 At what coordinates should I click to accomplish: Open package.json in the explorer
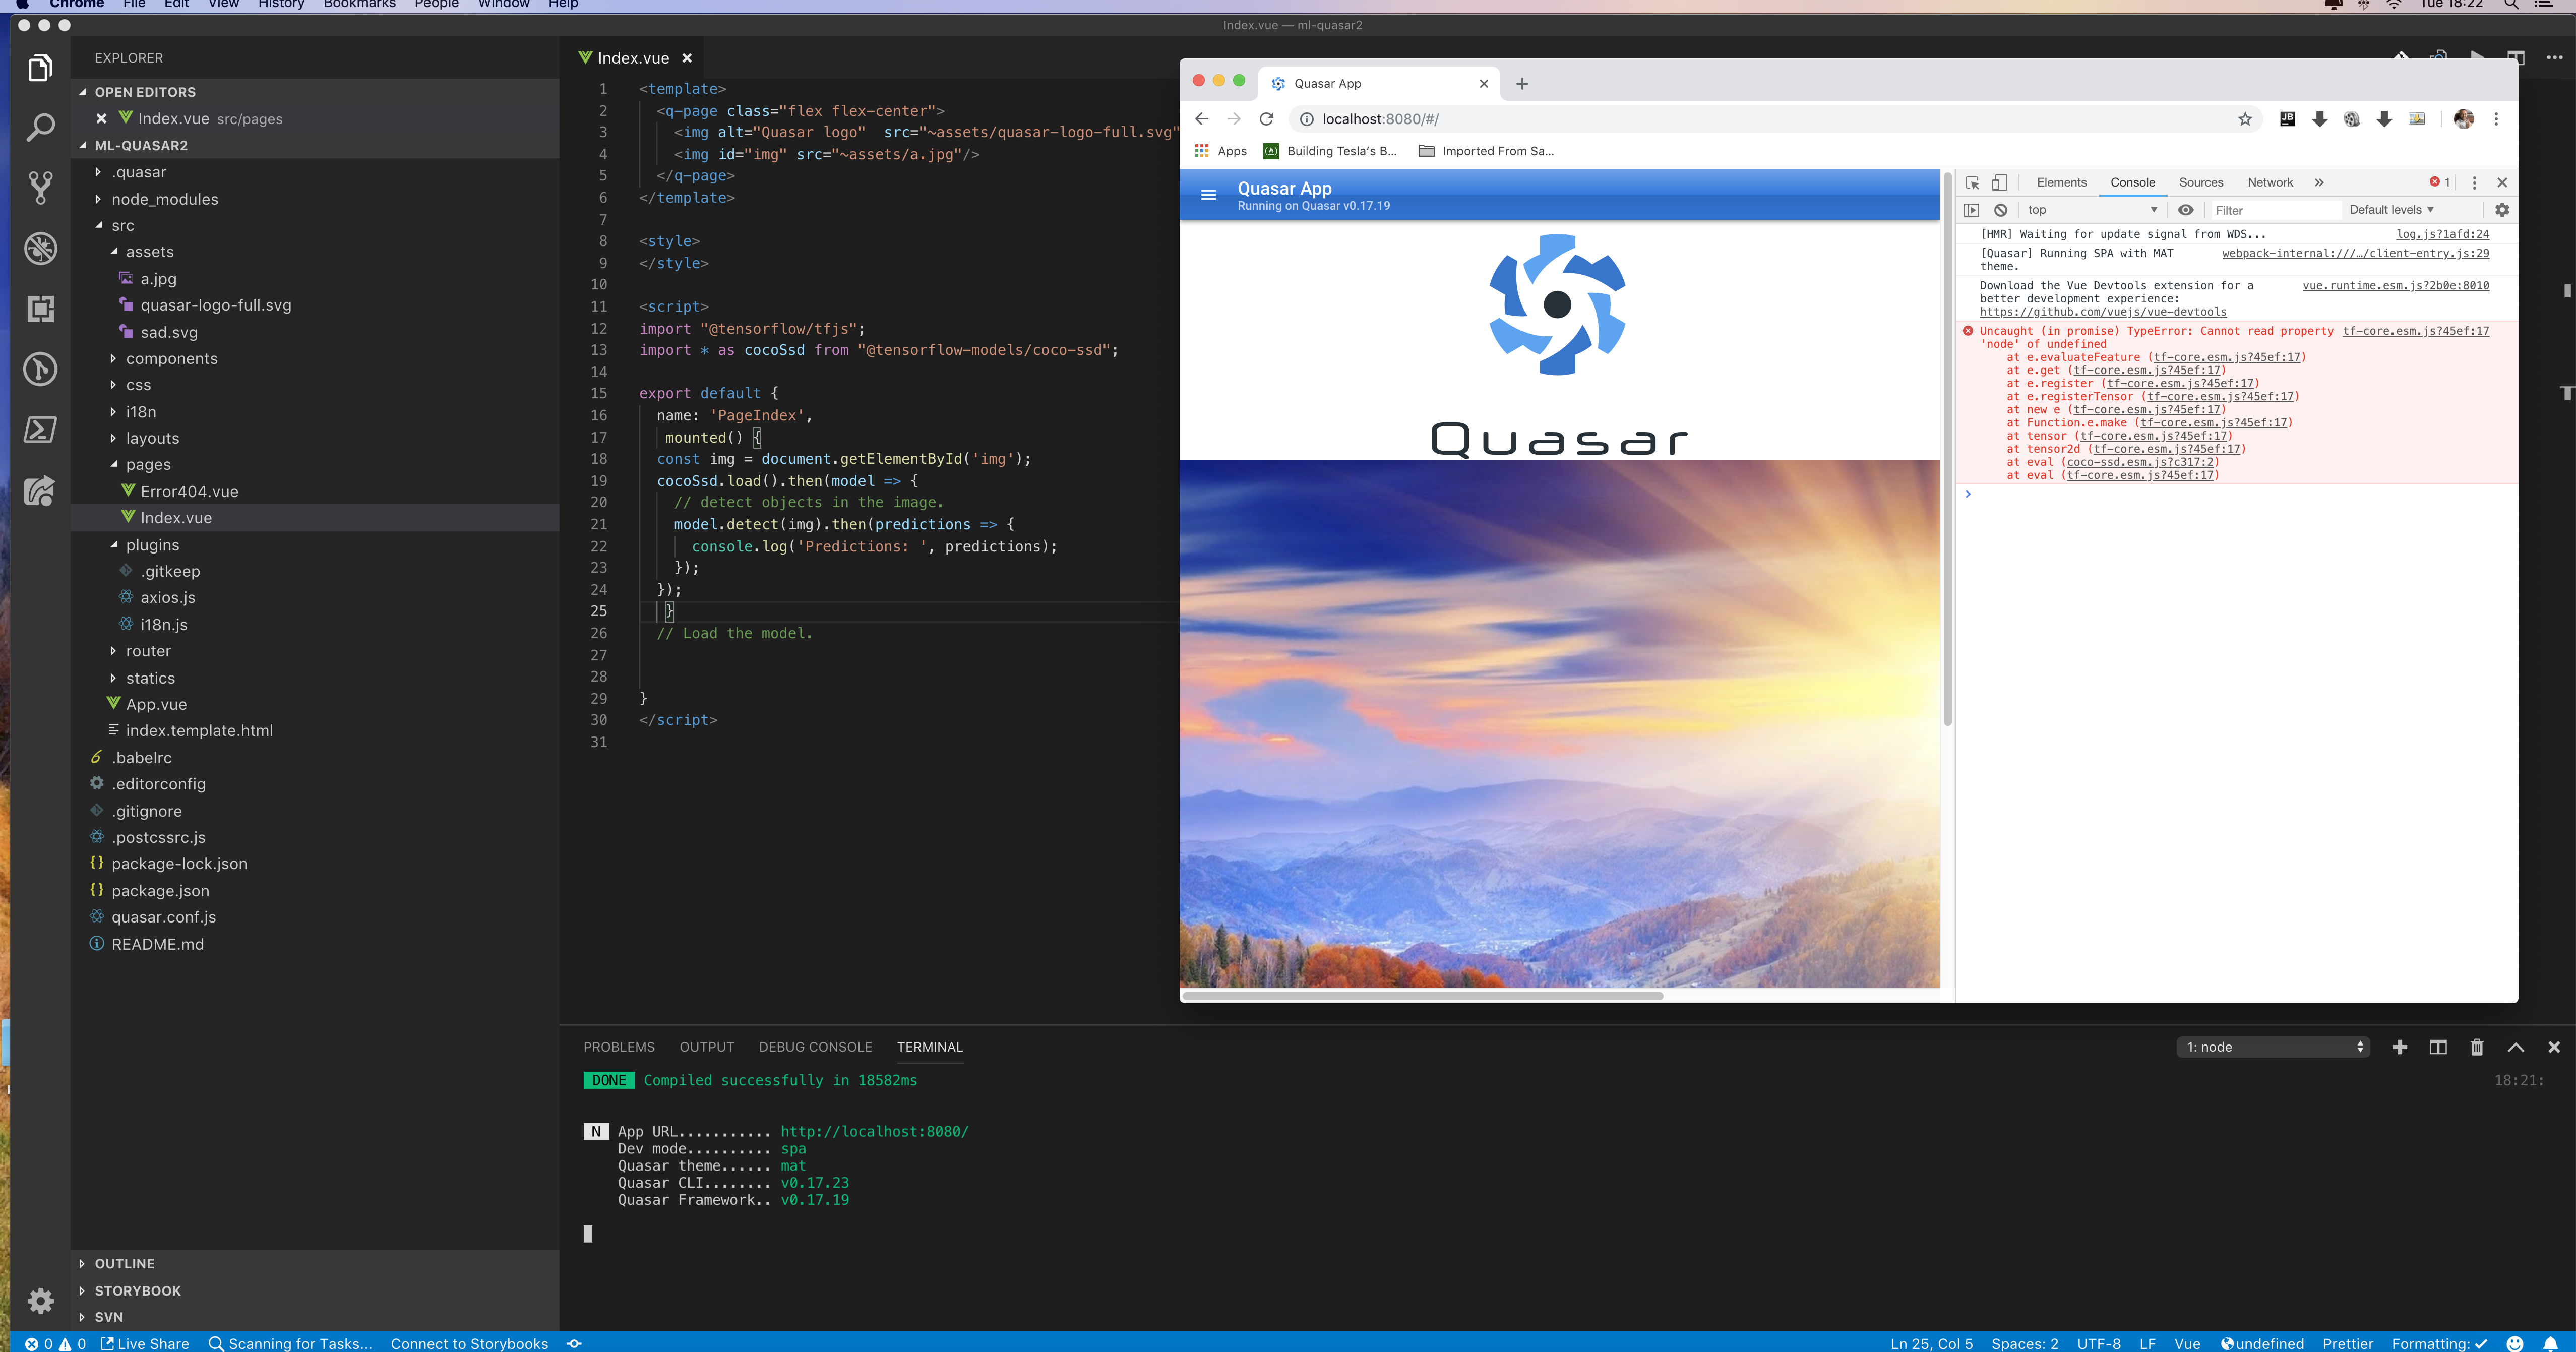coord(160,890)
